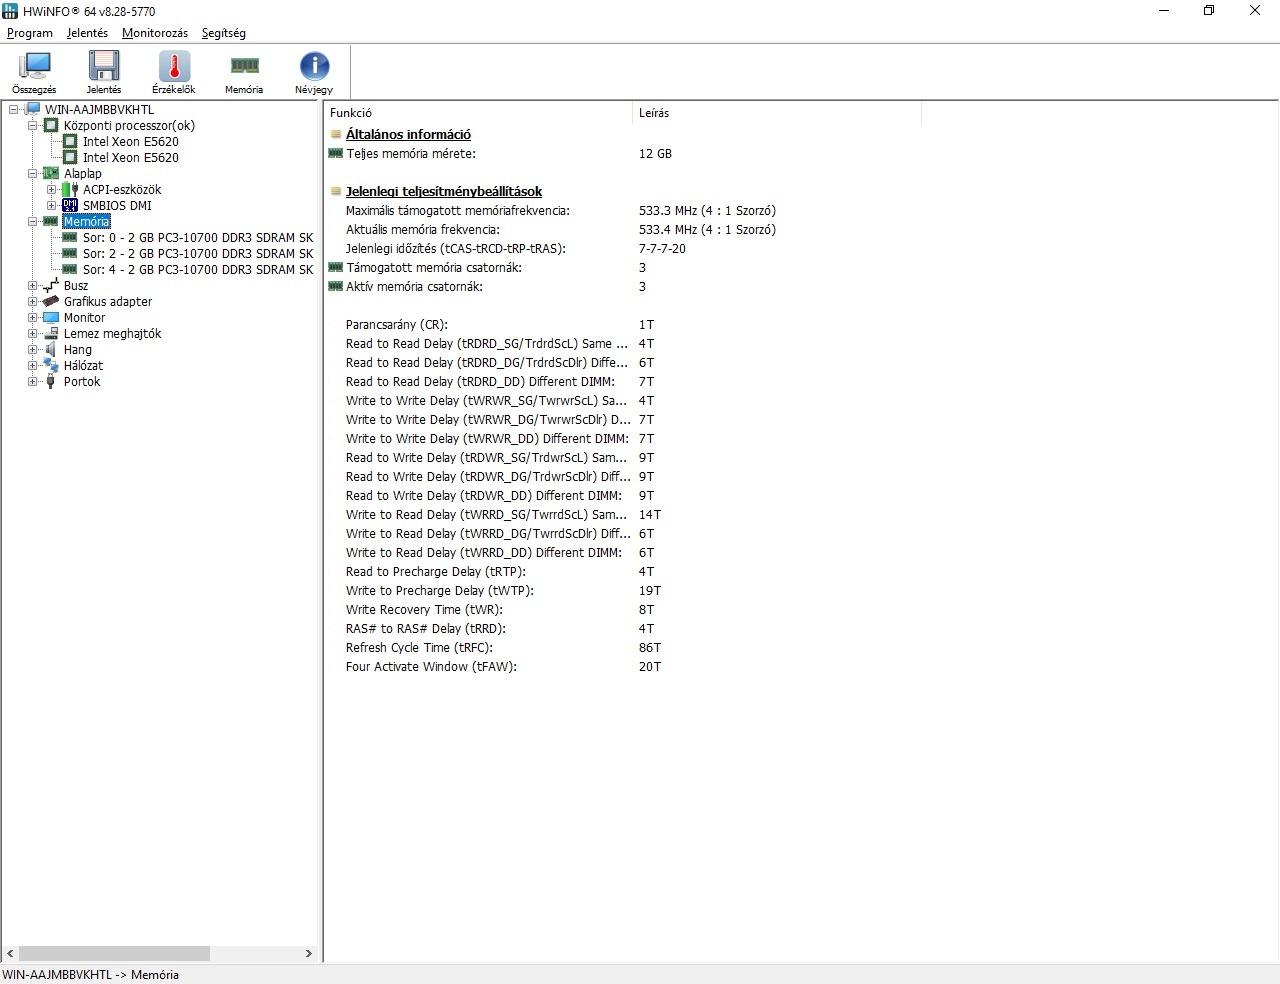Screen dimensions: 1280x984
Task: Click the Hálózat network icon
Action: (x=51, y=365)
